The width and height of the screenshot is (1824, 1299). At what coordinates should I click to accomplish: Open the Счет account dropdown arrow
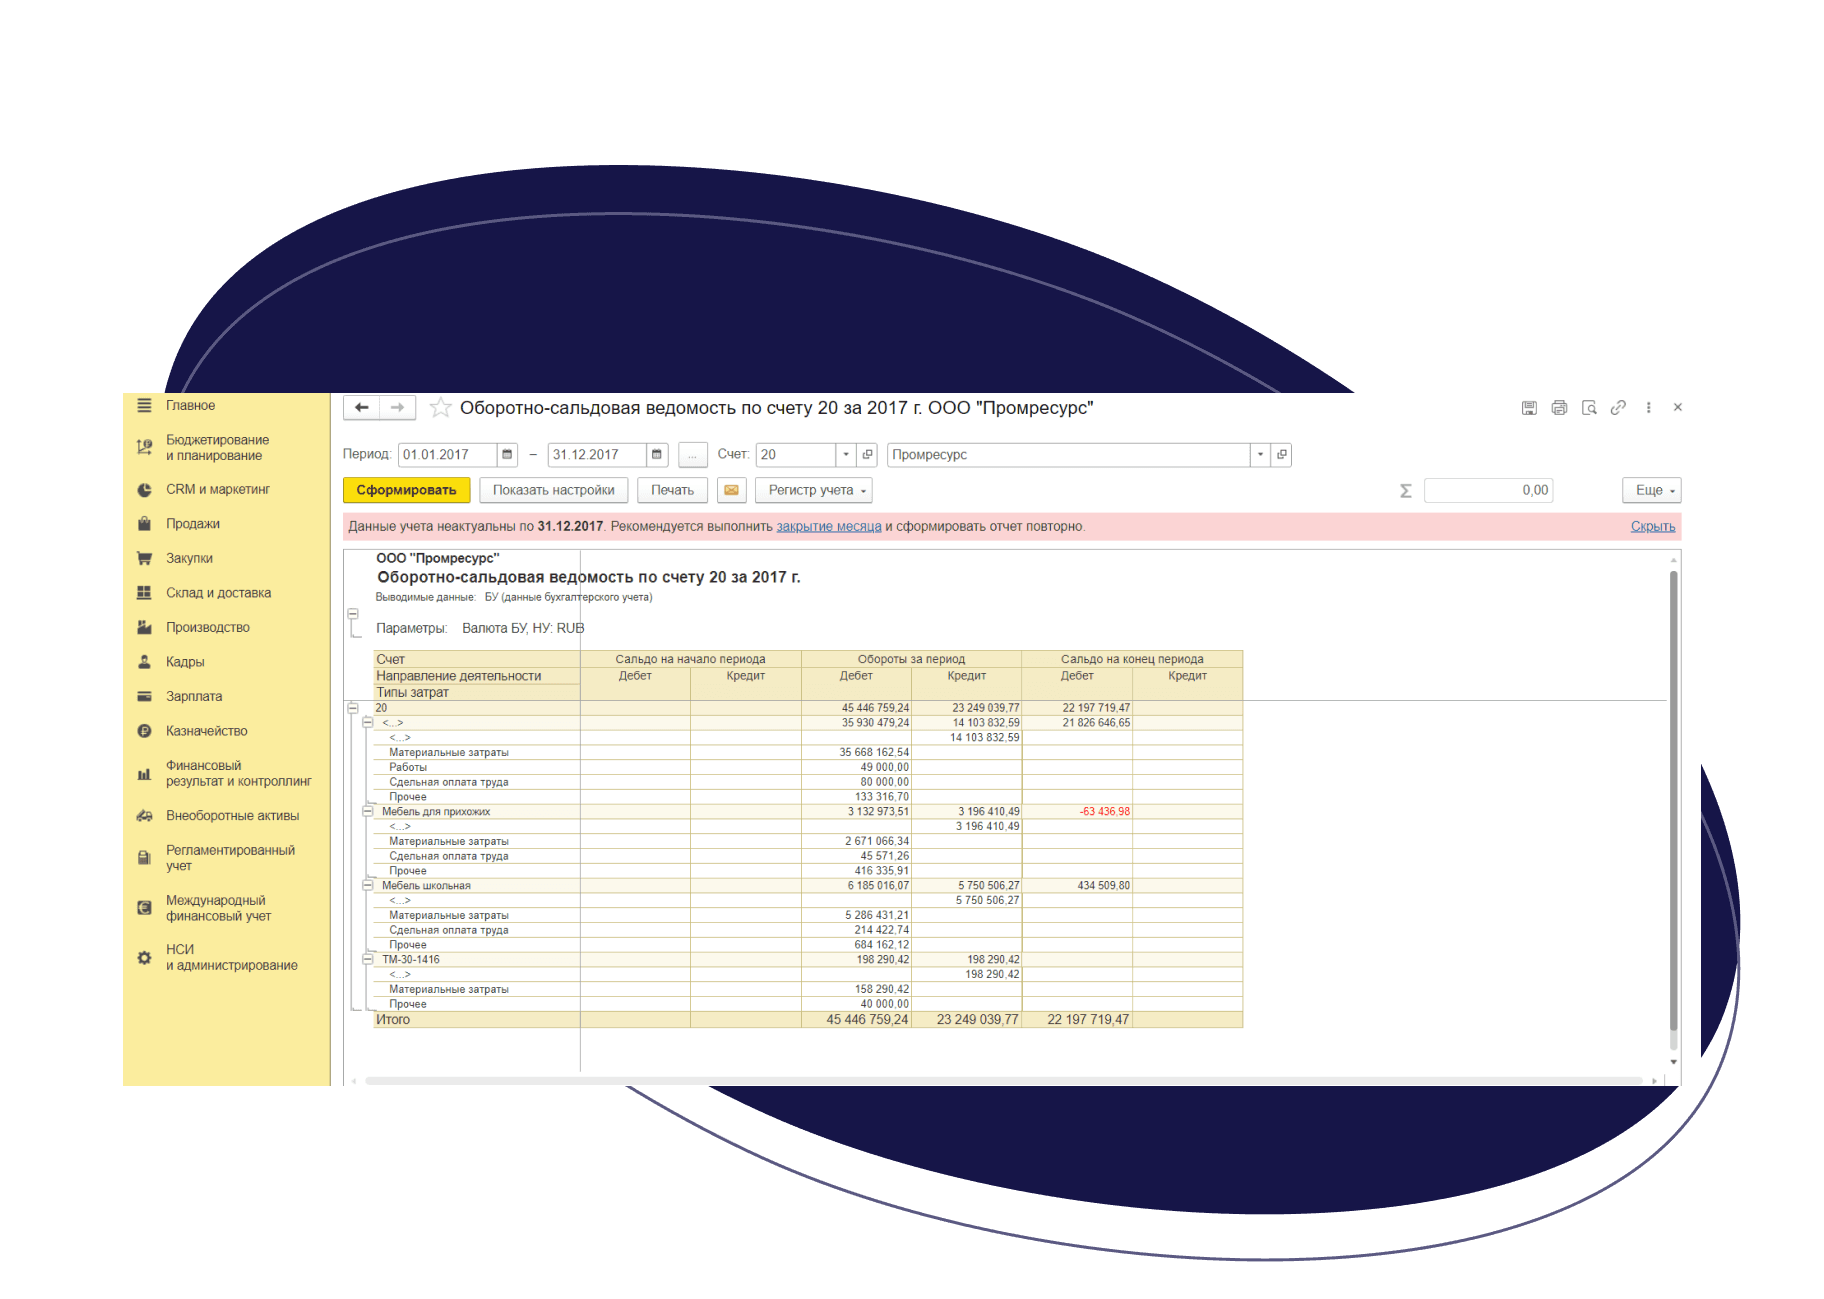coord(846,455)
